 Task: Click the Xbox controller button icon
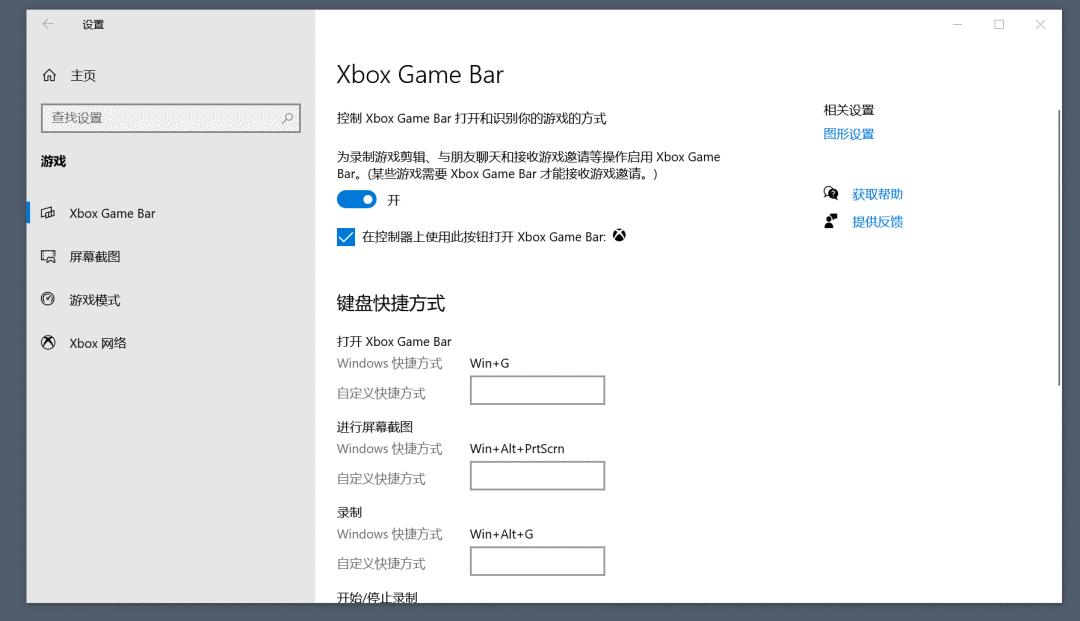[619, 236]
